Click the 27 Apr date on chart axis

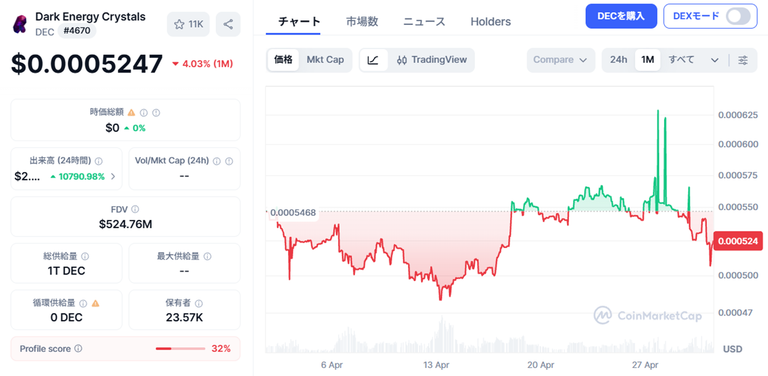tap(645, 365)
